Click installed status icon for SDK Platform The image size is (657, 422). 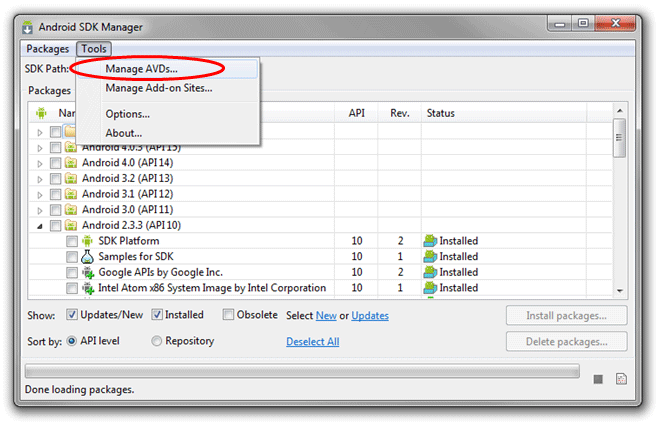click(430, 241)
